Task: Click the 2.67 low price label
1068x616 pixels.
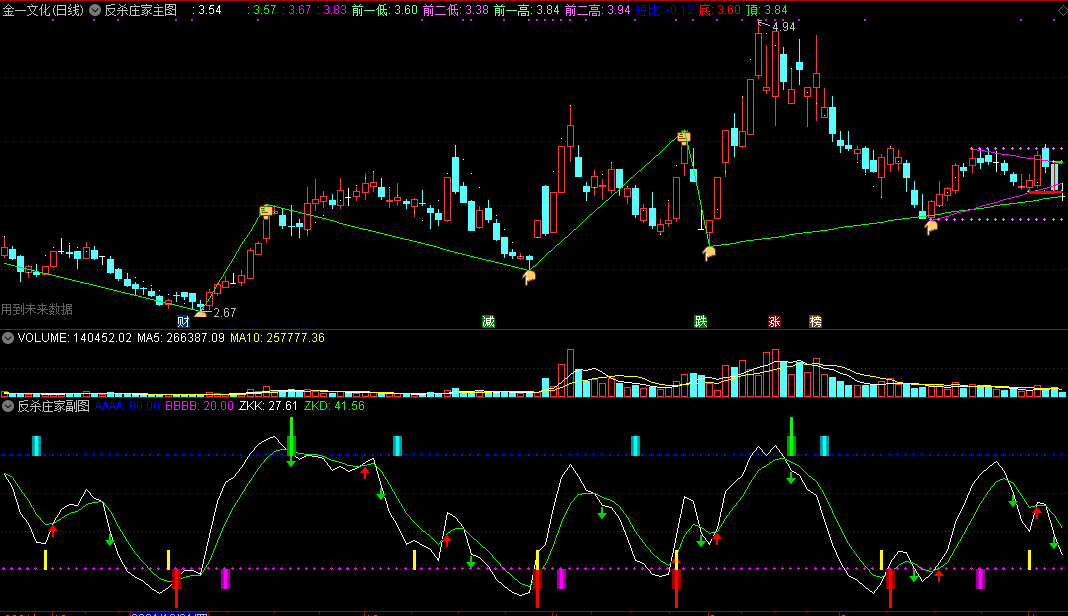Action: [x=225, y=313]
